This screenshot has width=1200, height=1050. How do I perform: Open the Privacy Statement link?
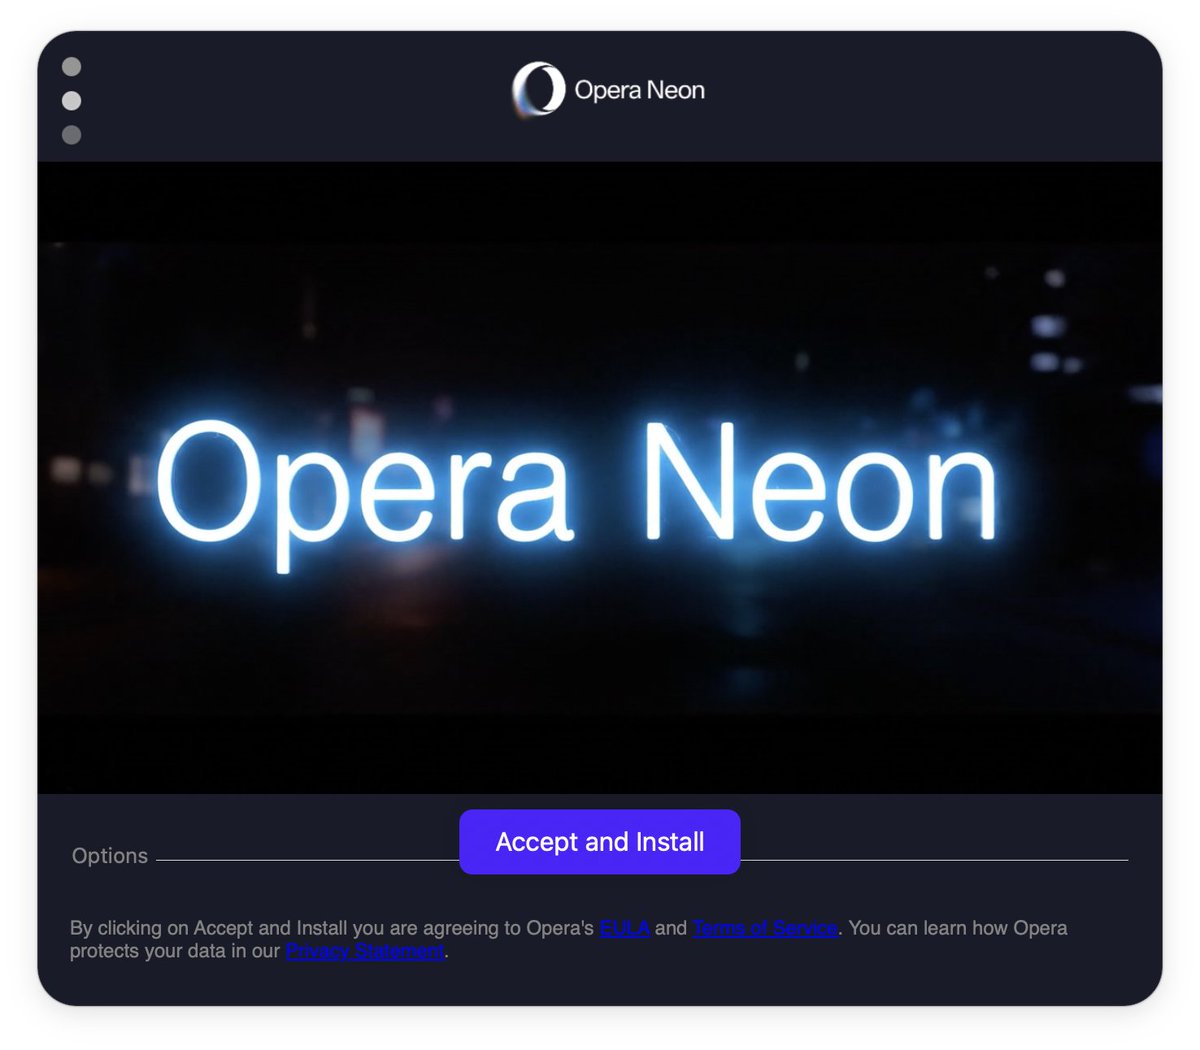pos(365,951)
